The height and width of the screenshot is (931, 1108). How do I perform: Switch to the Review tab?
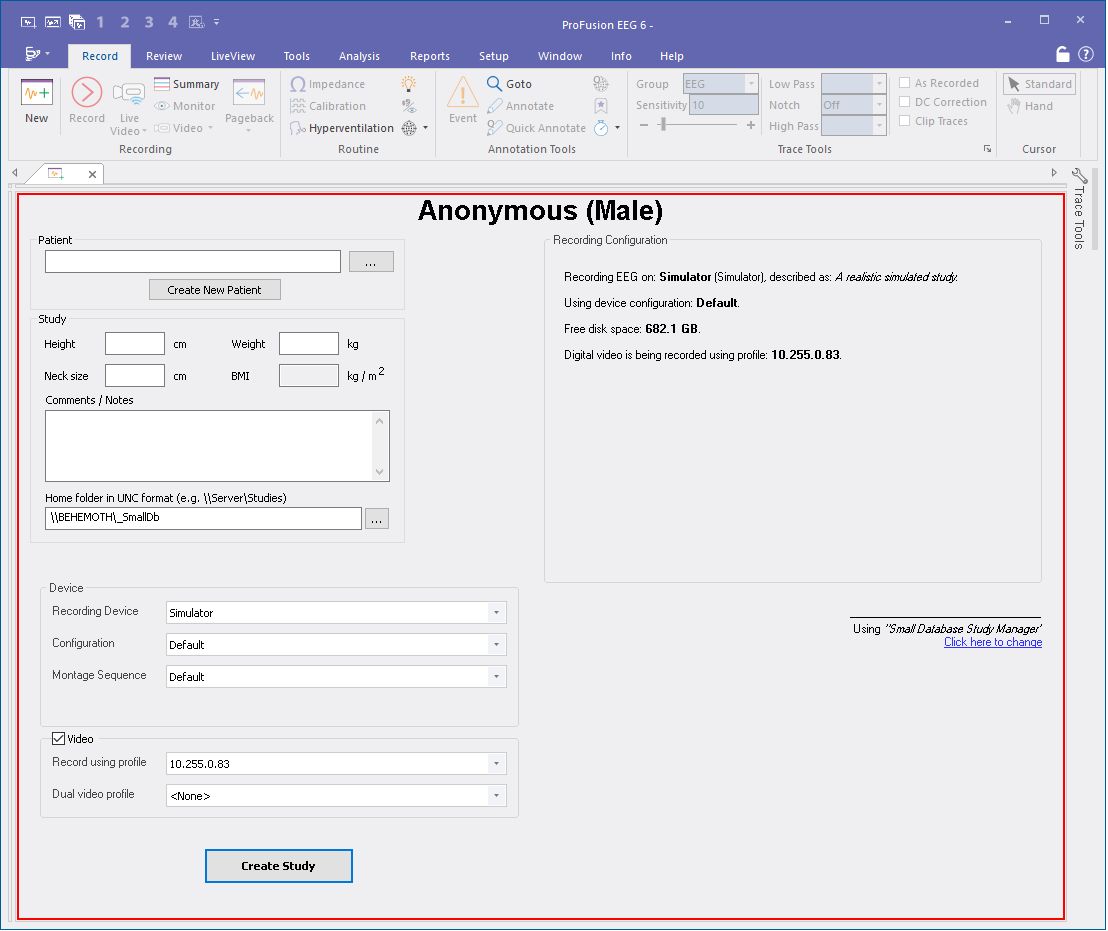click(163, 56)
